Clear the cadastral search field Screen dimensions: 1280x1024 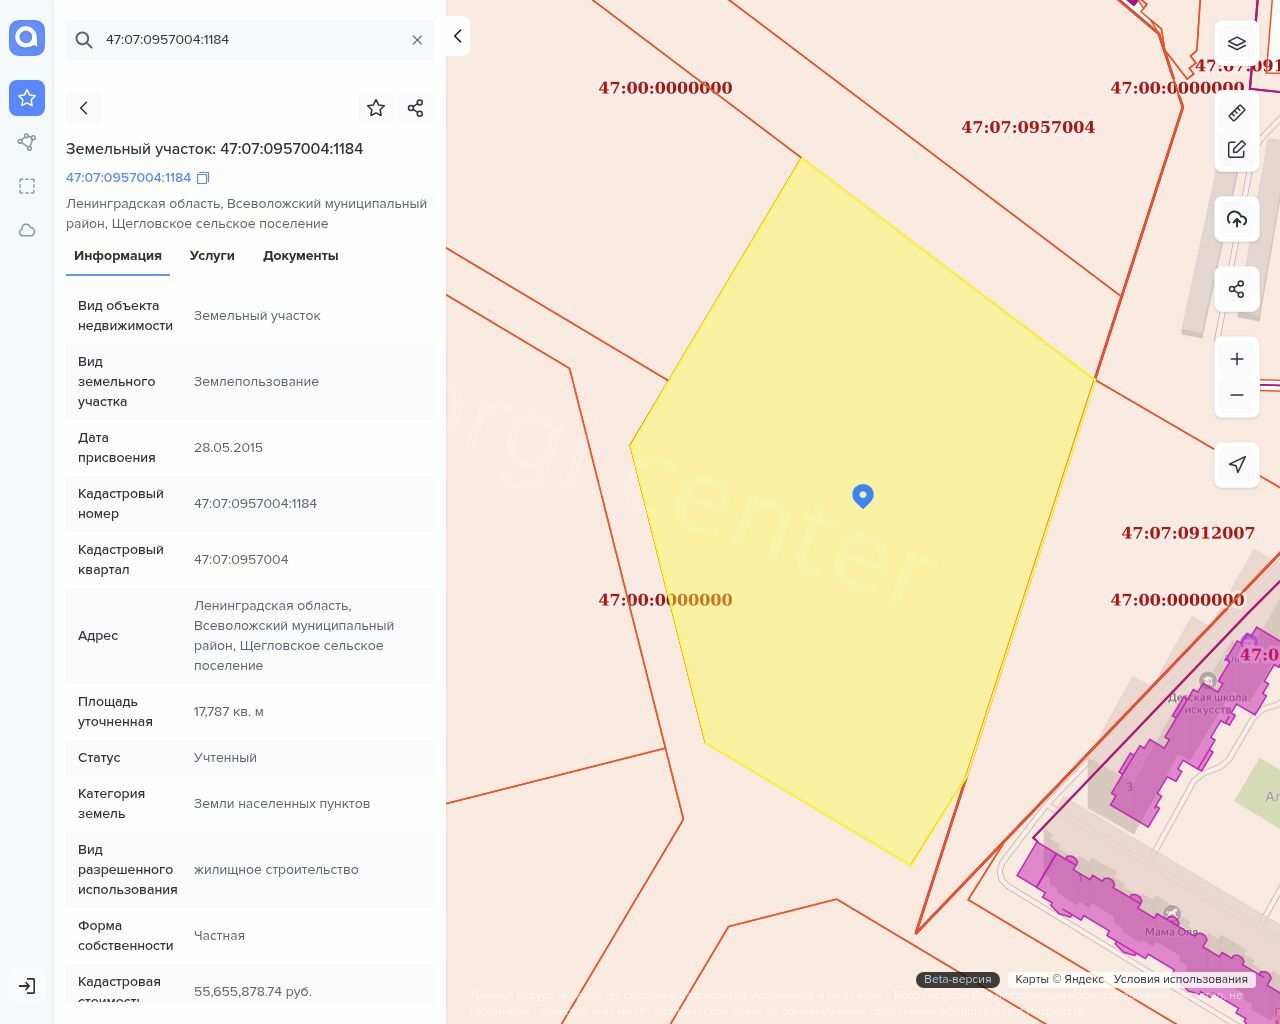tap(417, 40)
